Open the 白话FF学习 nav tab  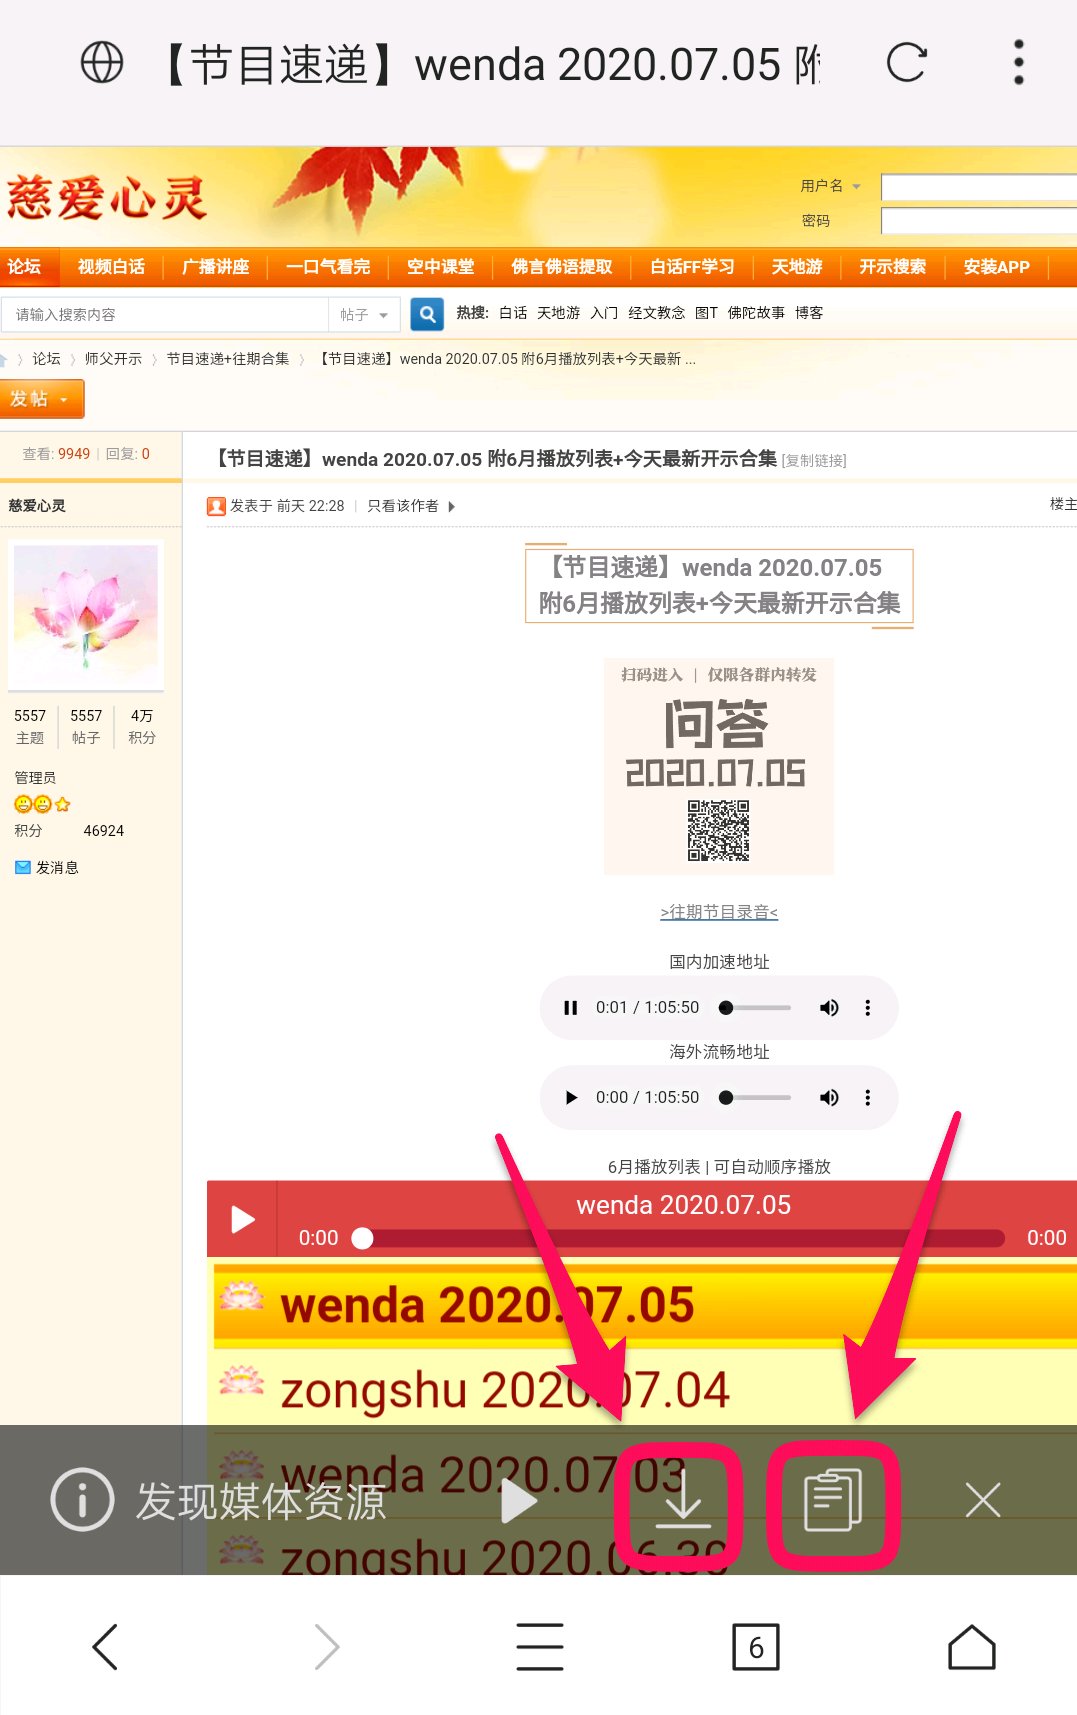692,267
